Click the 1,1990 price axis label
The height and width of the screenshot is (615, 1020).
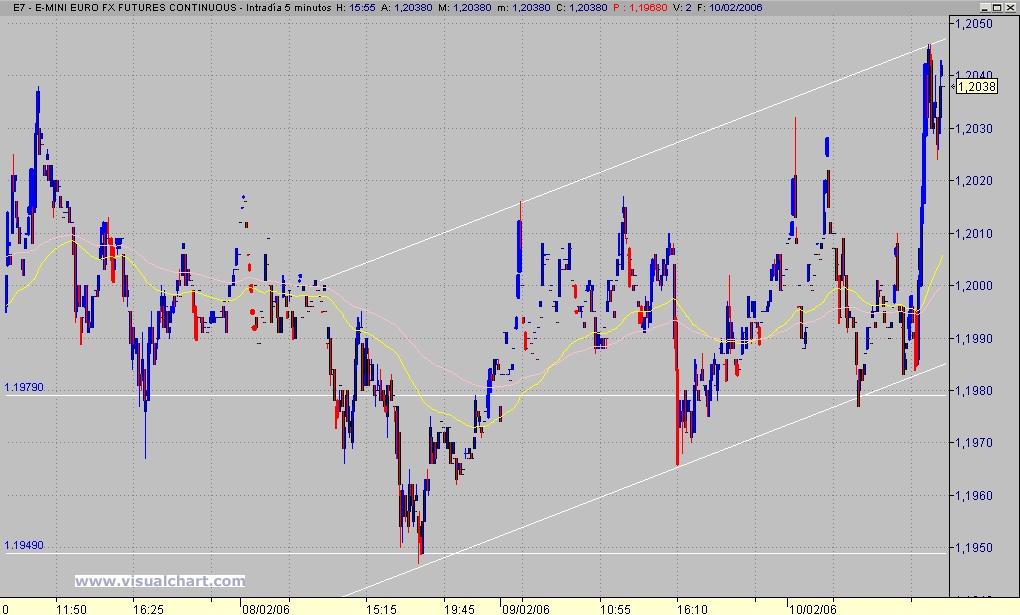pyautogui.click(x=974, y=338)
